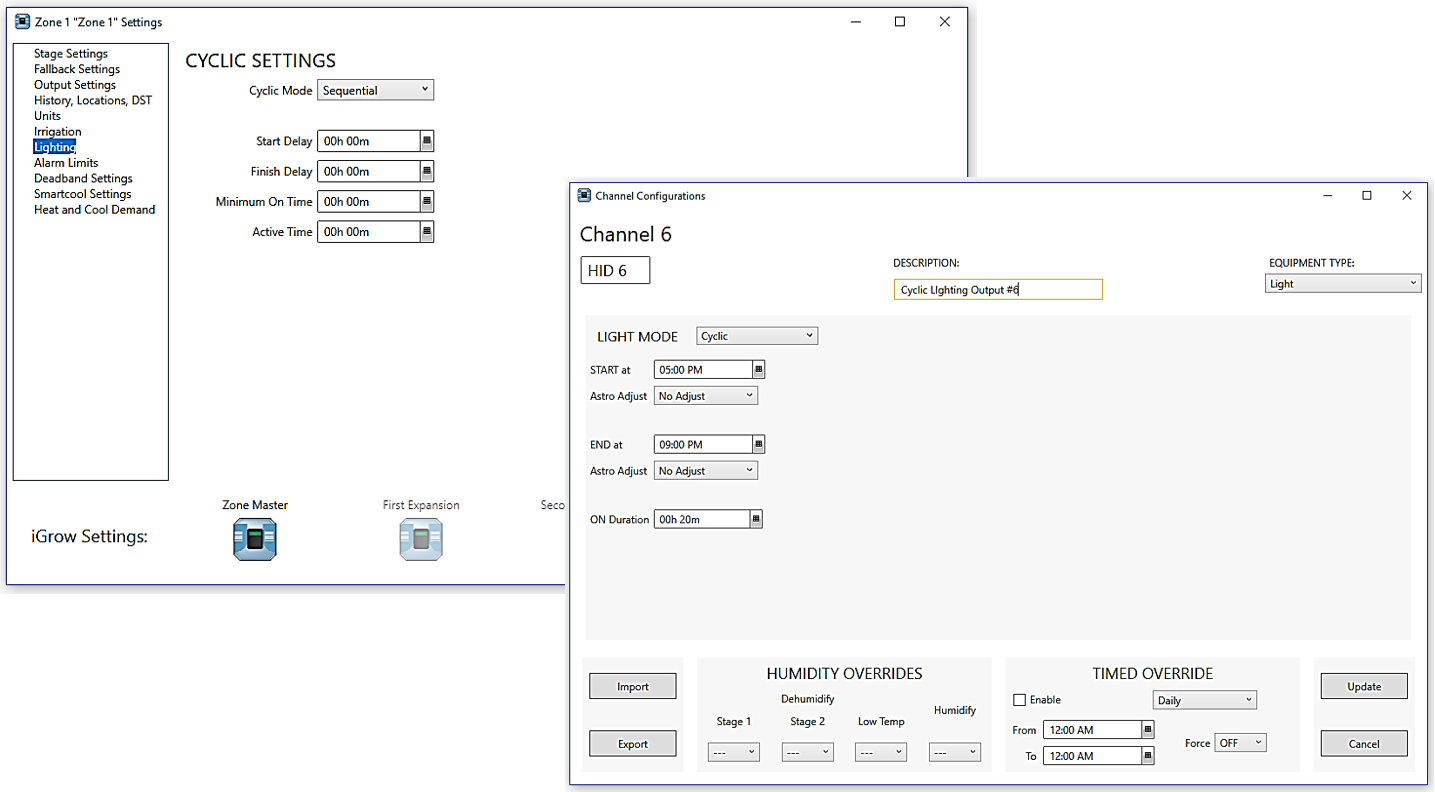1435x792 pixels.
Task: Open the END at time picker icon
Action: pos(758,444)
